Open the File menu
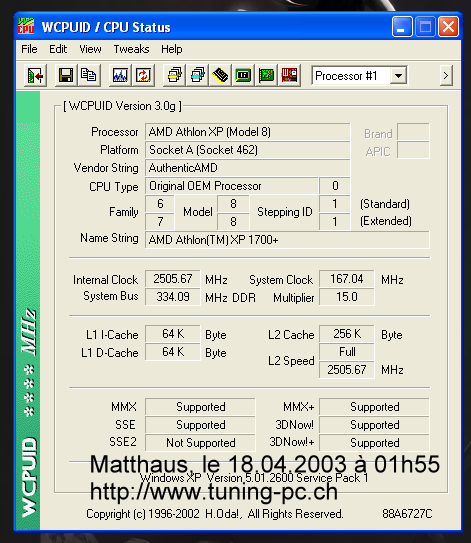 point(29,49)
